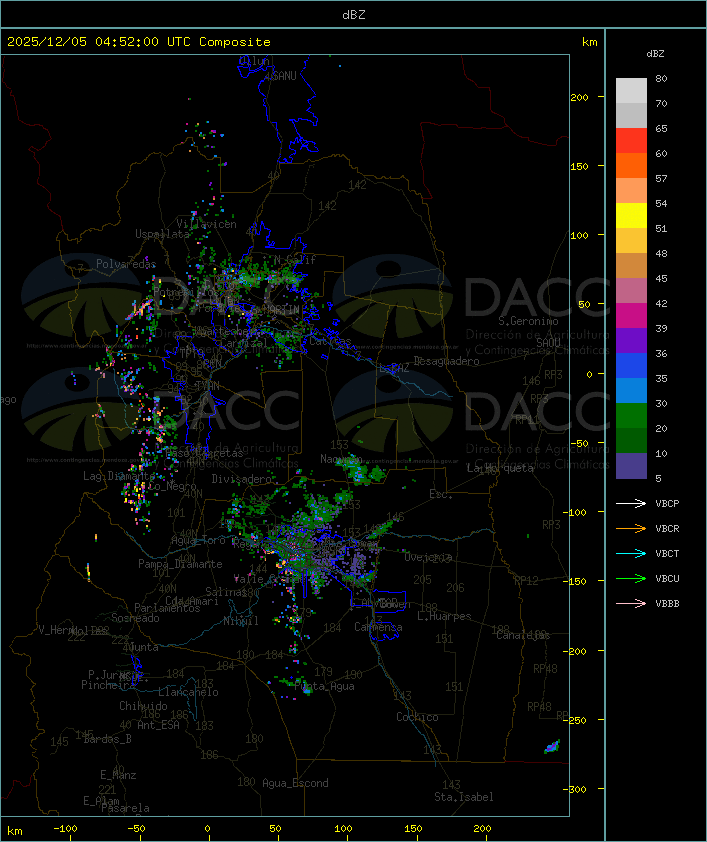Click the light blue 30-35 dBZ swatch
Image resolution: width=707 pixels, height=842 pixels.
point(631,390)
